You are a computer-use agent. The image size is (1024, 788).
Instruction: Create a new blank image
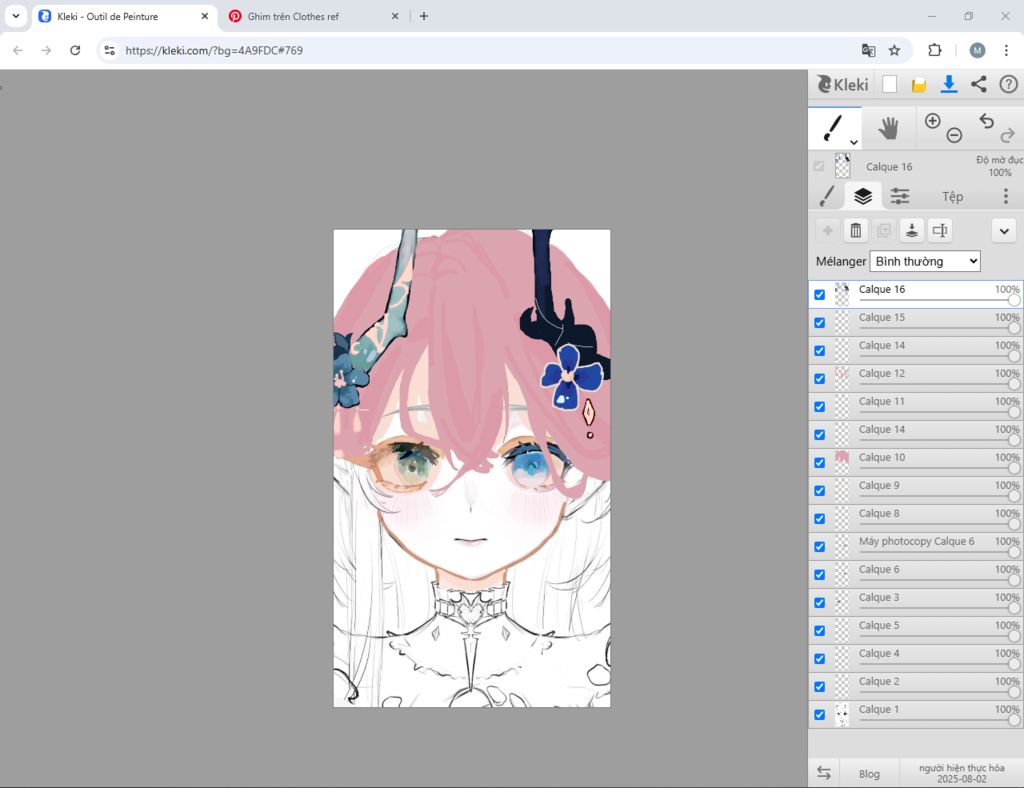point(889,84)
